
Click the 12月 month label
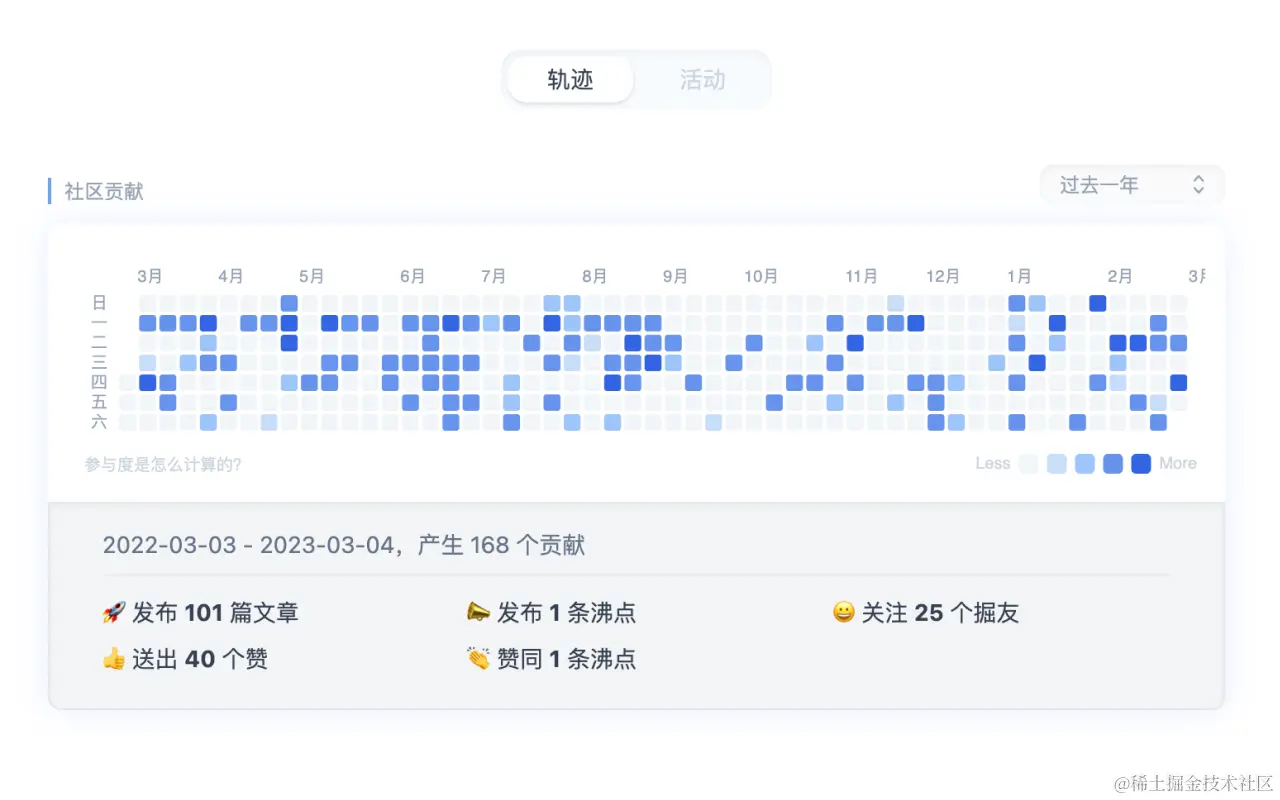(x=942, y=276)
